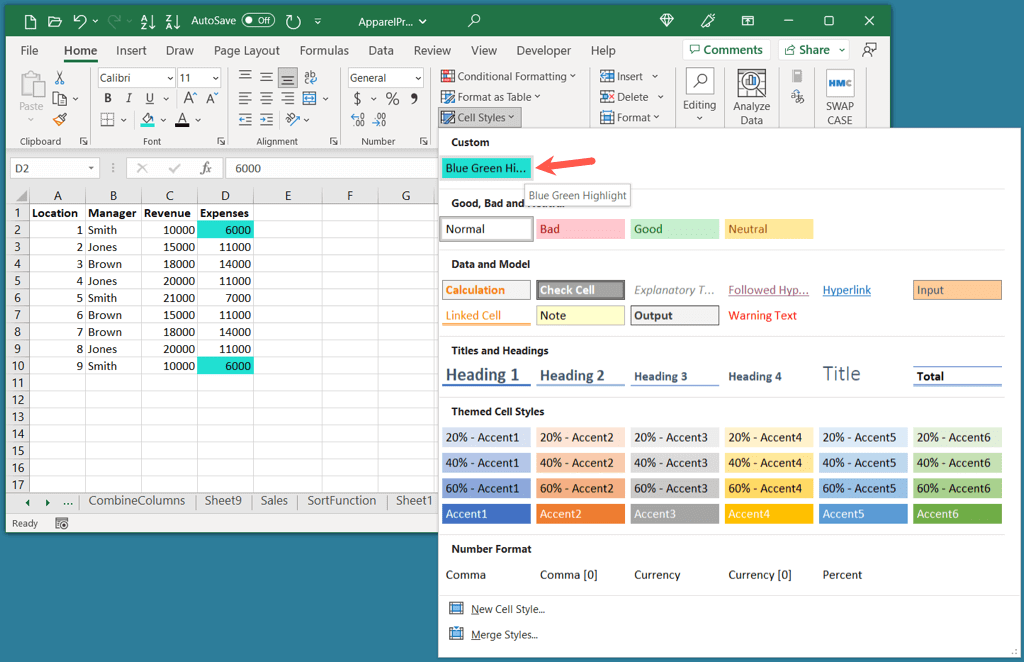Toggle Italic formatting

pyautogui.click(x=128, y=98)
